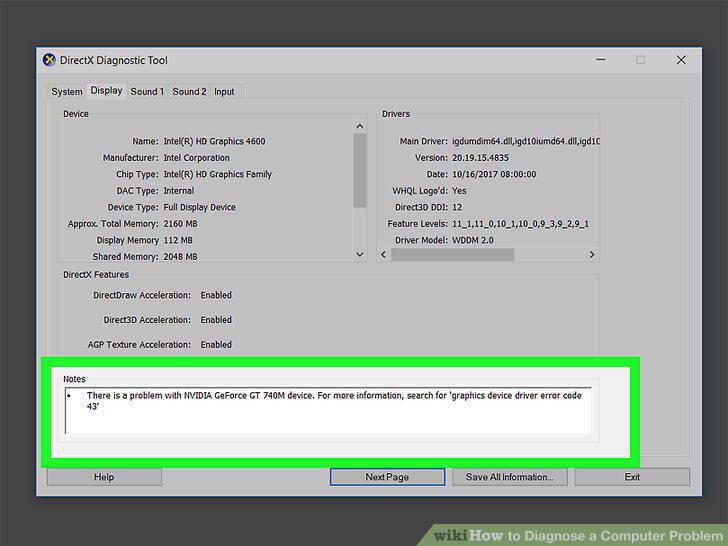Screen dimensions: 728x546
Task: Click the Direct3D DDI value '12'
Action: point(457,207)
